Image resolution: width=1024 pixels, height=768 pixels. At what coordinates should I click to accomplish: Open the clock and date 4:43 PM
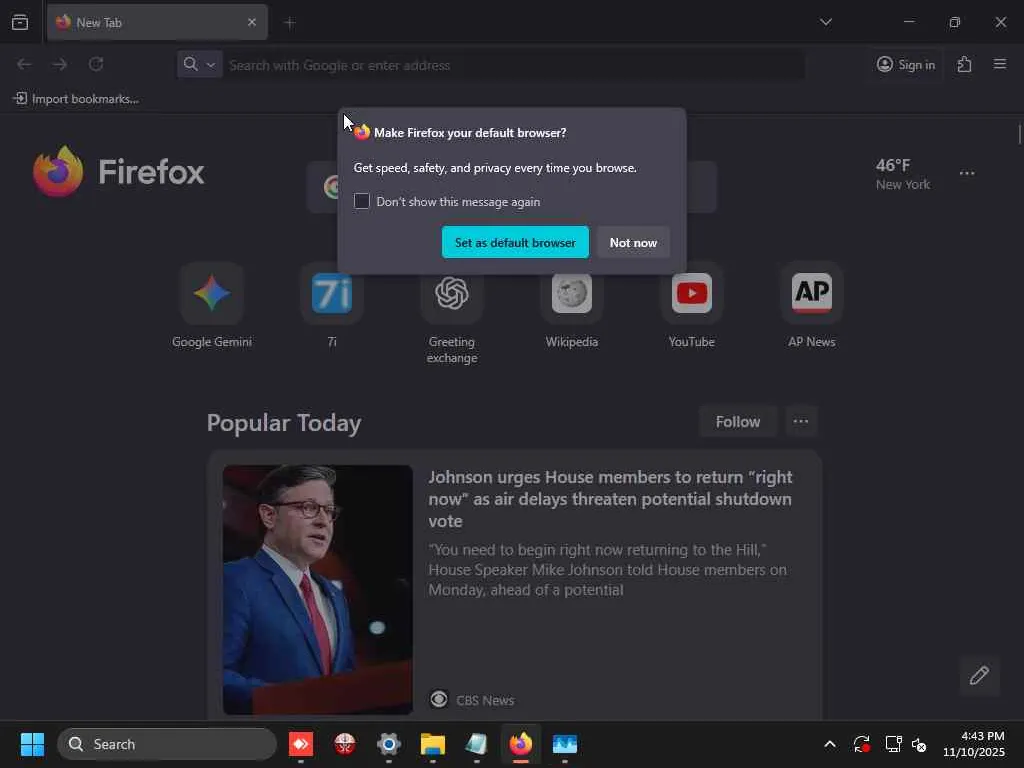[x=974, y=744]
